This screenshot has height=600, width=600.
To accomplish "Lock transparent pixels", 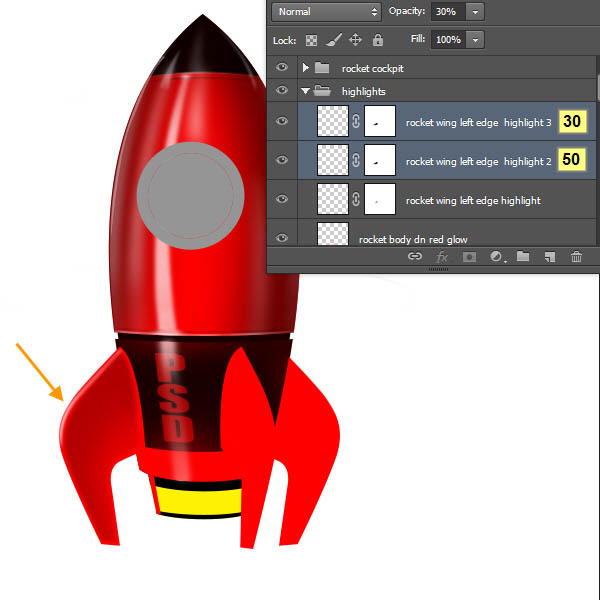I will pyautogui.click(x=310, y=40).
